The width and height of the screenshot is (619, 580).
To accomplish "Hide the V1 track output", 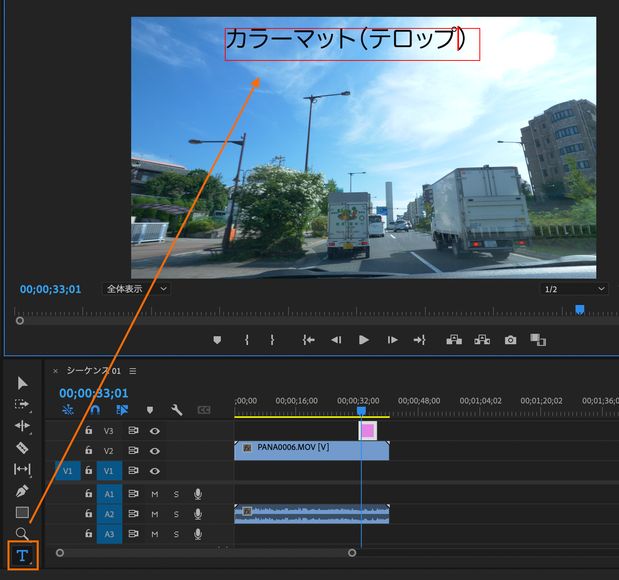I will point(155,471).
